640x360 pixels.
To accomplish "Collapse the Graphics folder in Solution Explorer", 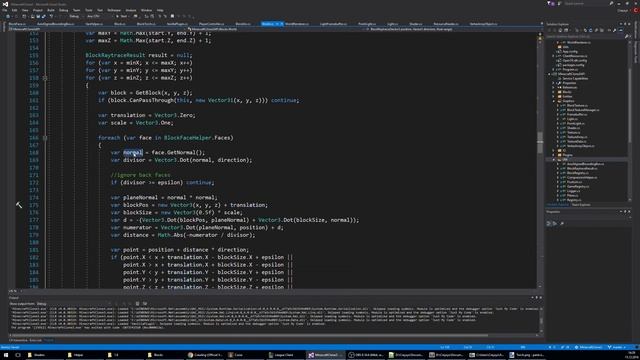I will tap(554, 101).
